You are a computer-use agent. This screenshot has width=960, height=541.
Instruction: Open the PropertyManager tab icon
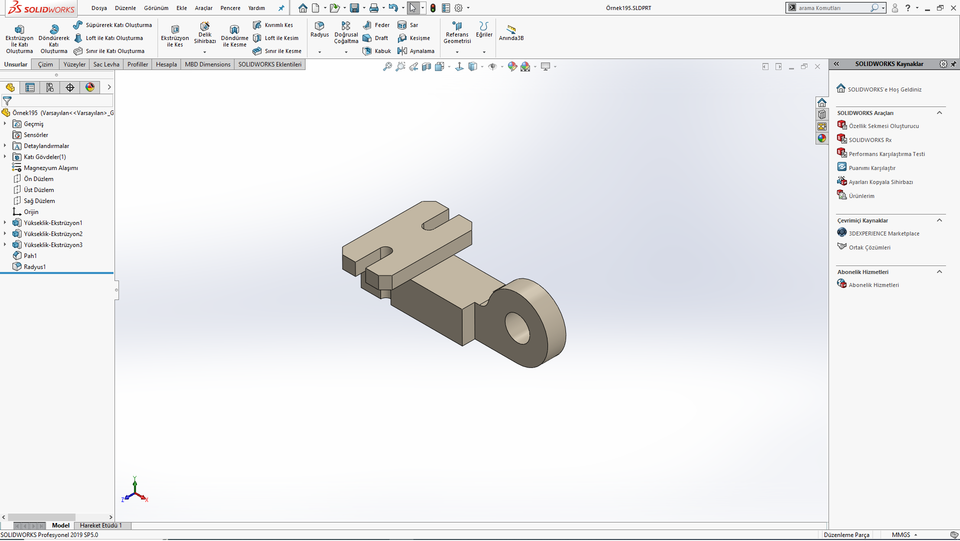click(x=30, y=88)
